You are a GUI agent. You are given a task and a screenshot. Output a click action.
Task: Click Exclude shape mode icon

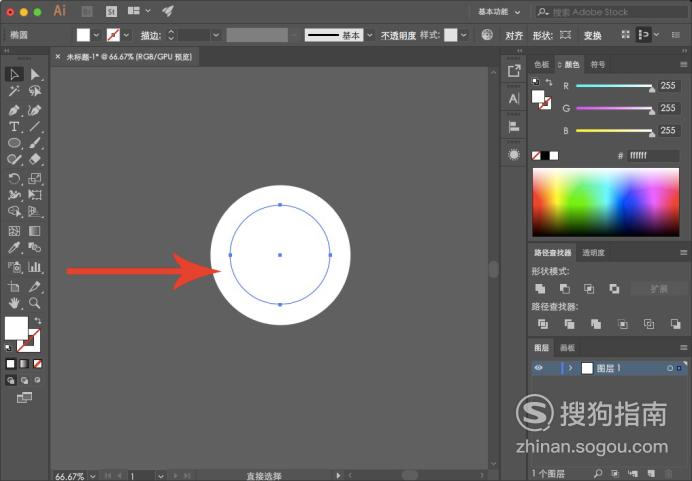click(614, 289)
